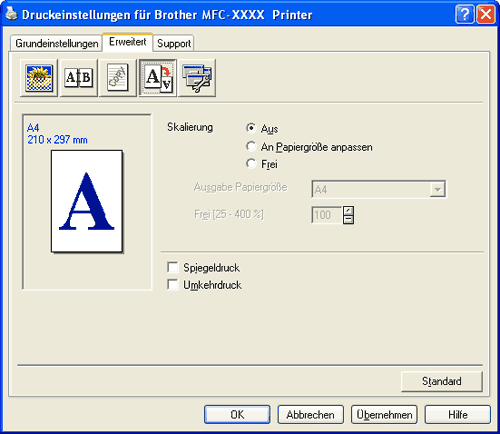Screen dimensions: 500x434
Task: Open the device options wrench icon
Action: [x=197, y=78]
